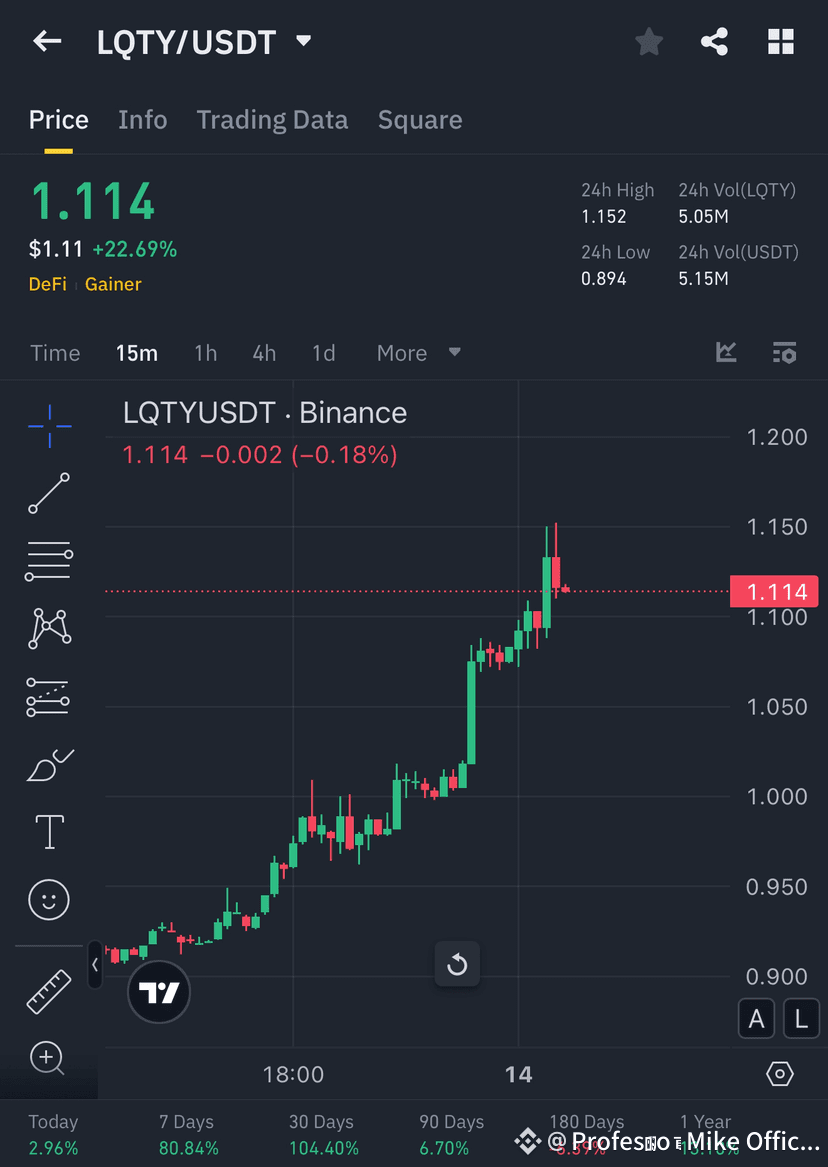This screenshot has width=828, height=1167.
Task: Toggle Auto scale with the A button
Action: click(756, 1018)
